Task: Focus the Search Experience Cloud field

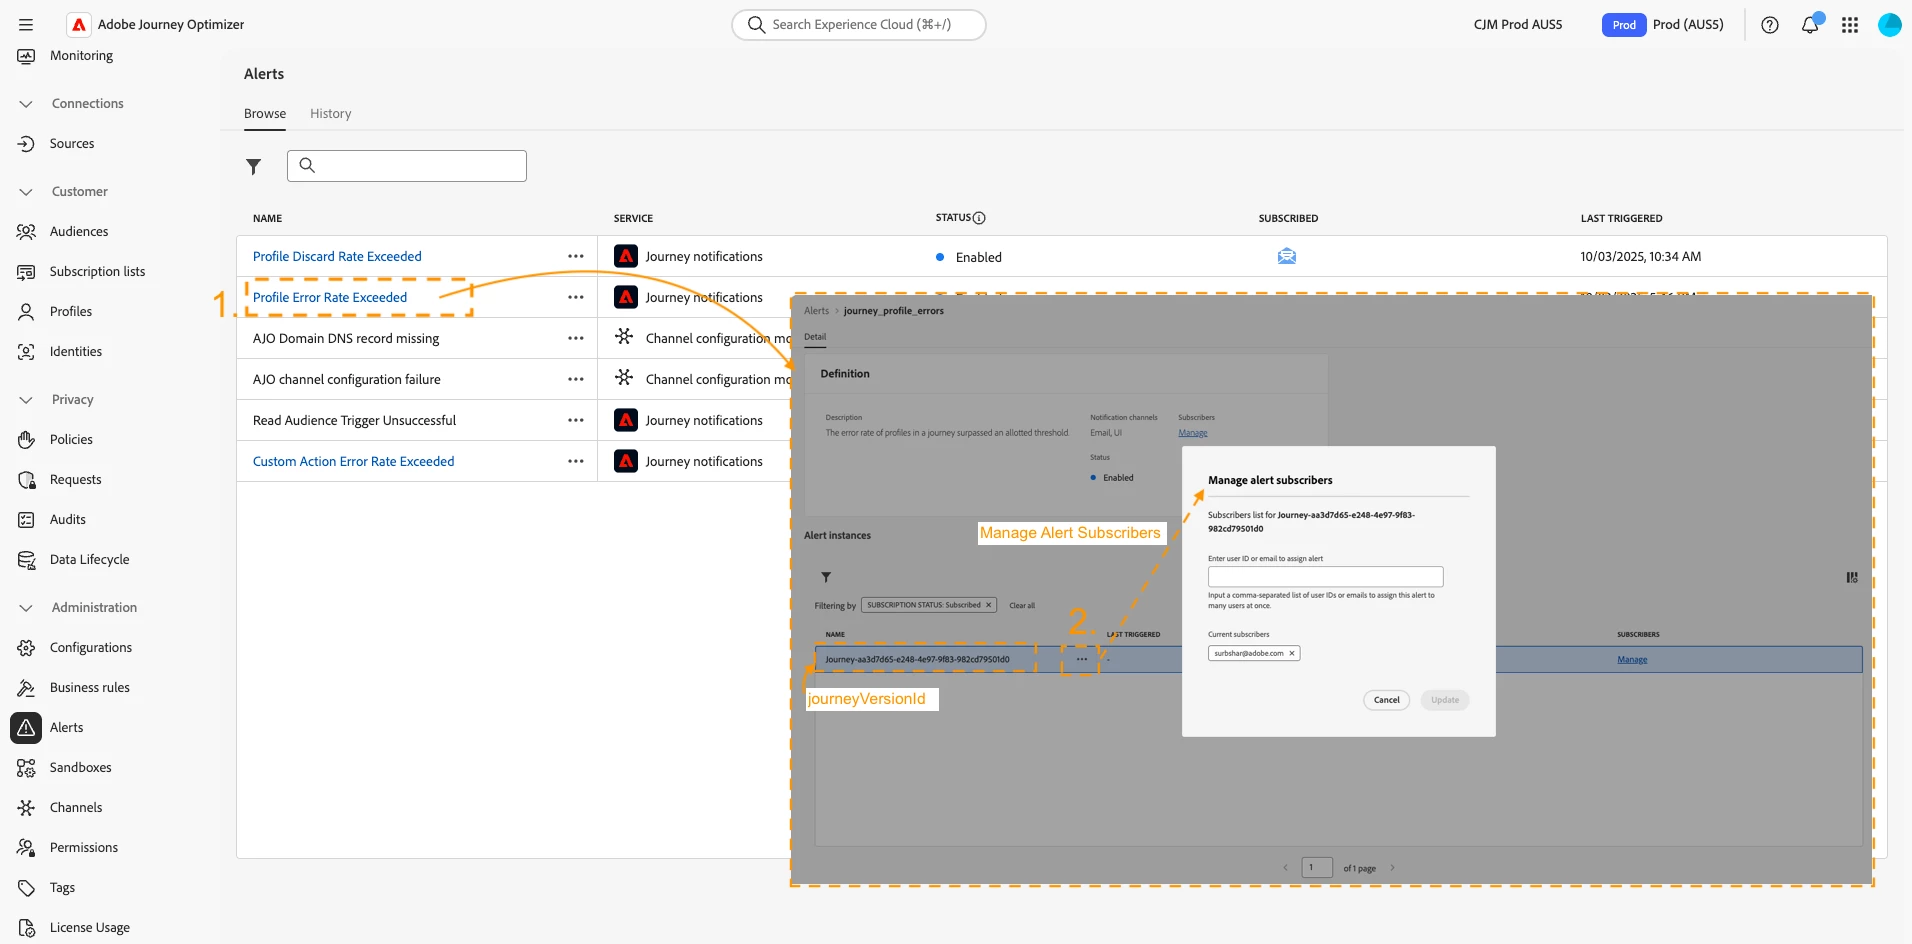Action: [859, 25]
